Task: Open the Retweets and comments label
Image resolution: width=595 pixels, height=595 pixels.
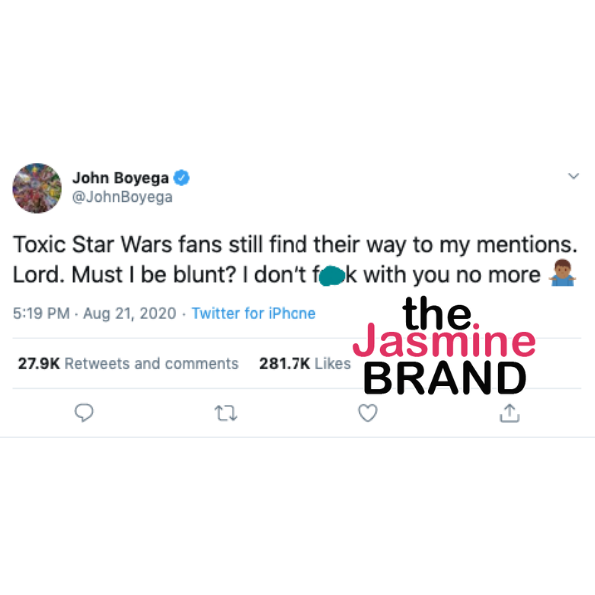Action: tap(151, 364)
